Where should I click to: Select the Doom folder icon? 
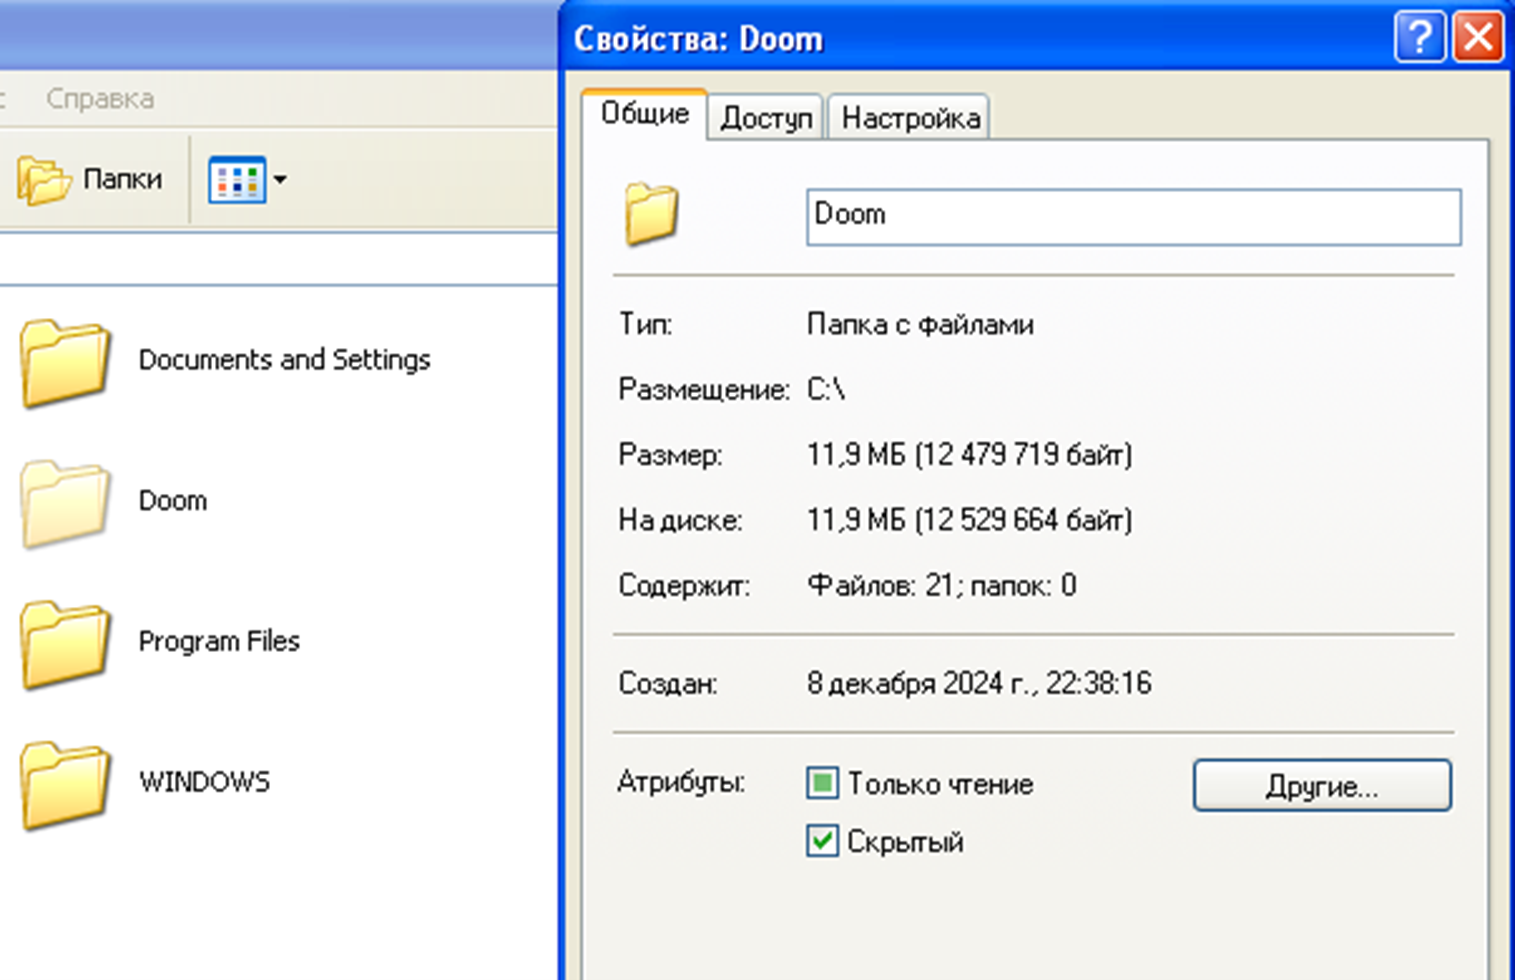(65, 503)
